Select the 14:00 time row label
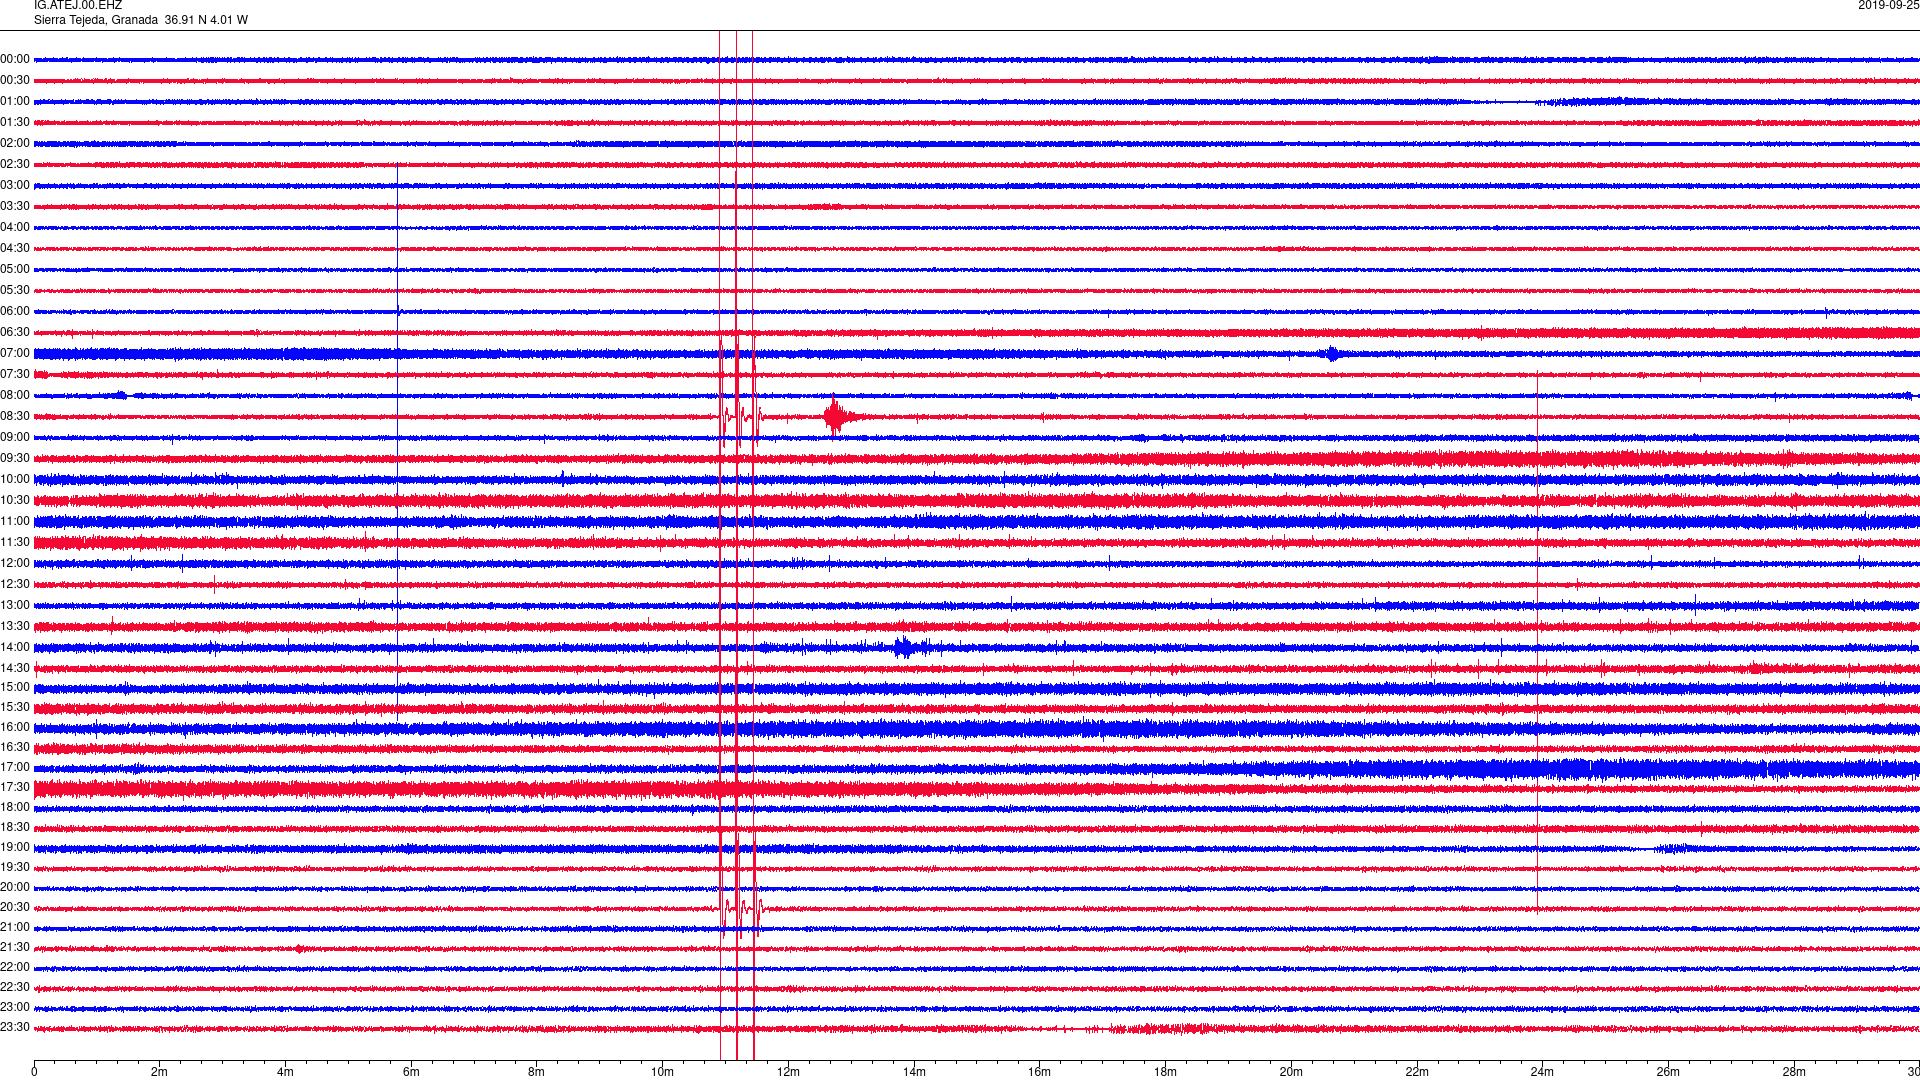This screenshot has height=1080, width=1920. point(15,648)
